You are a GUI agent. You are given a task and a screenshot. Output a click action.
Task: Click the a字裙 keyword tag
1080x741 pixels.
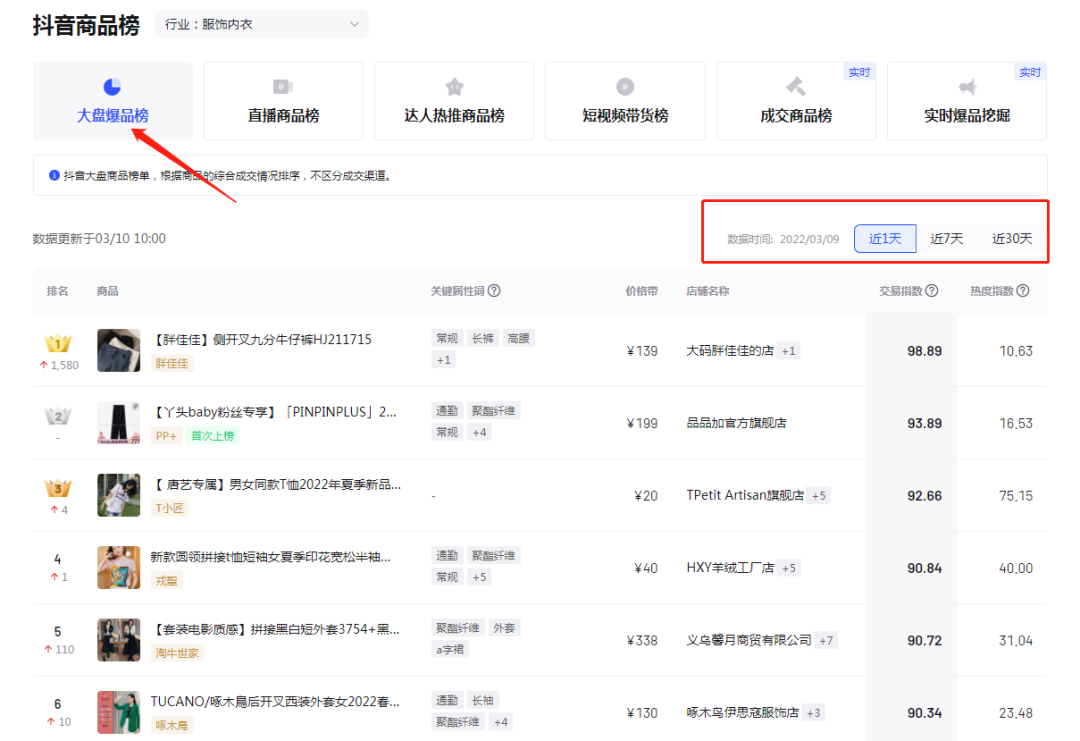pyautogui.click(x=450, y=649)
